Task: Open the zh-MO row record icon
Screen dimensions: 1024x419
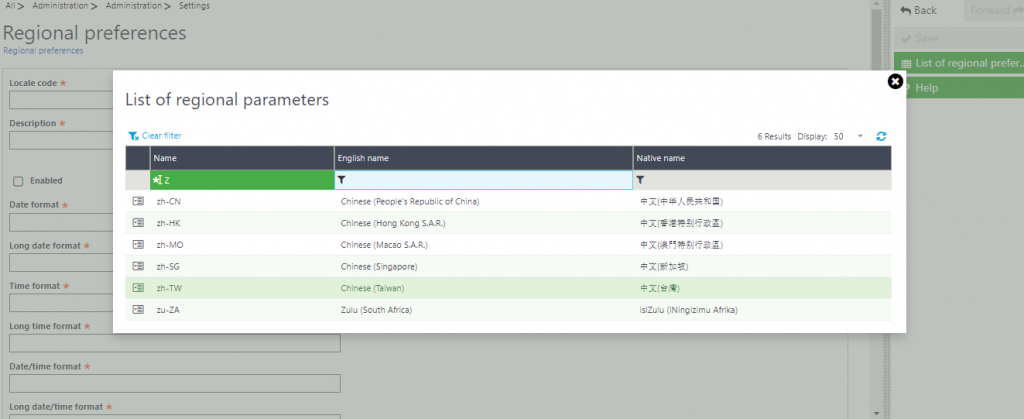Action: click(x=138, y=245)
